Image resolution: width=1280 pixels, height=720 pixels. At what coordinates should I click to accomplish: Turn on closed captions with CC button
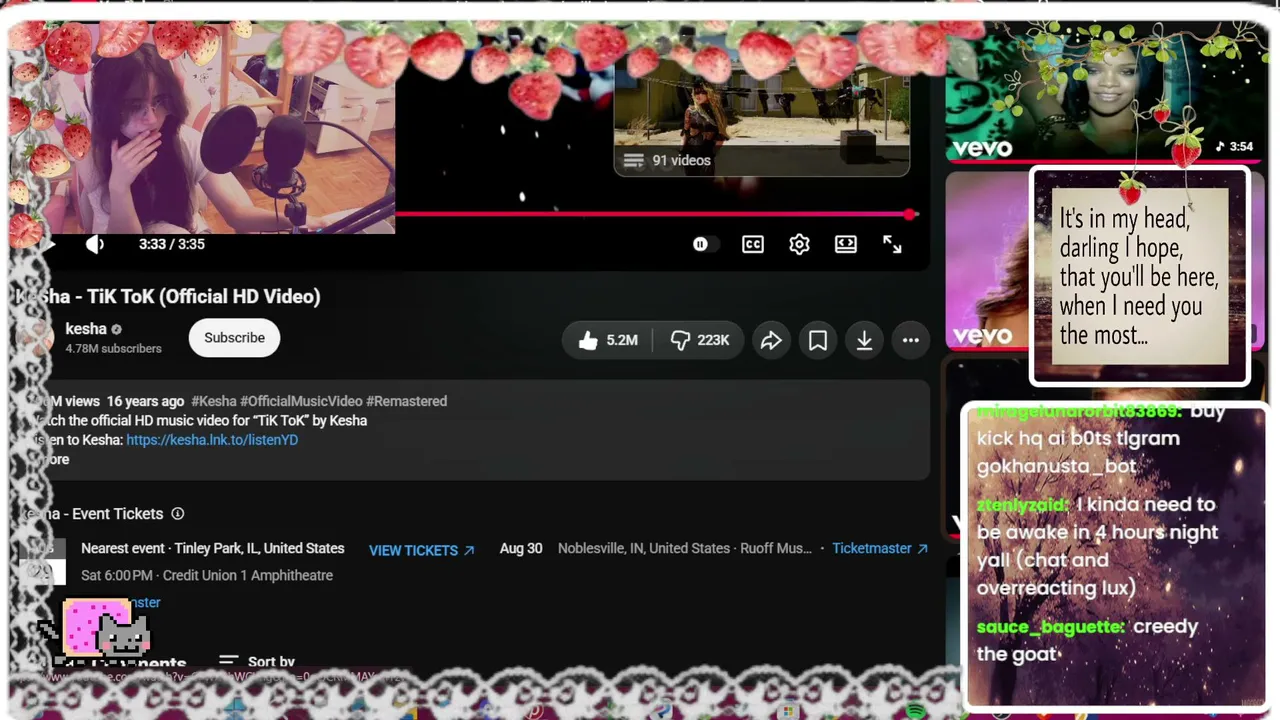pos(753,244)
